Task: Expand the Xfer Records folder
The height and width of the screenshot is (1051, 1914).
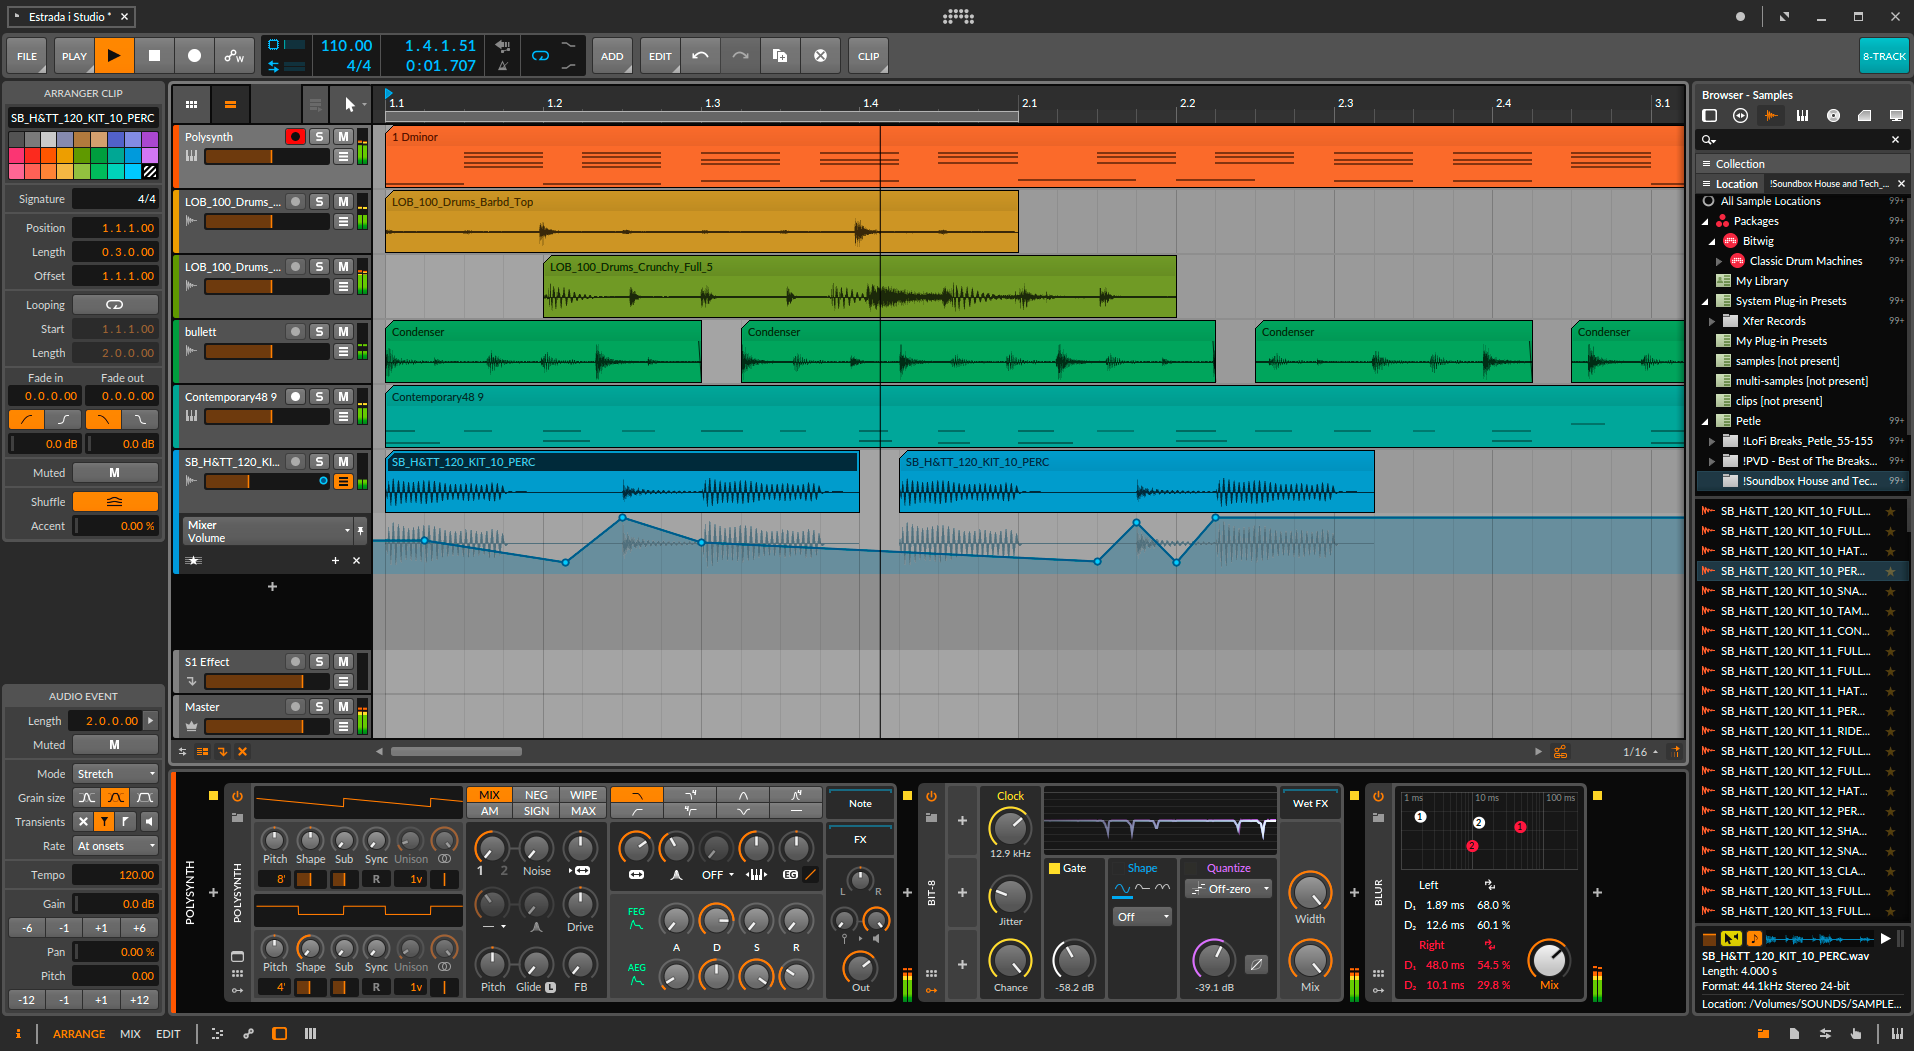Action: click(x=1712, y=322)
